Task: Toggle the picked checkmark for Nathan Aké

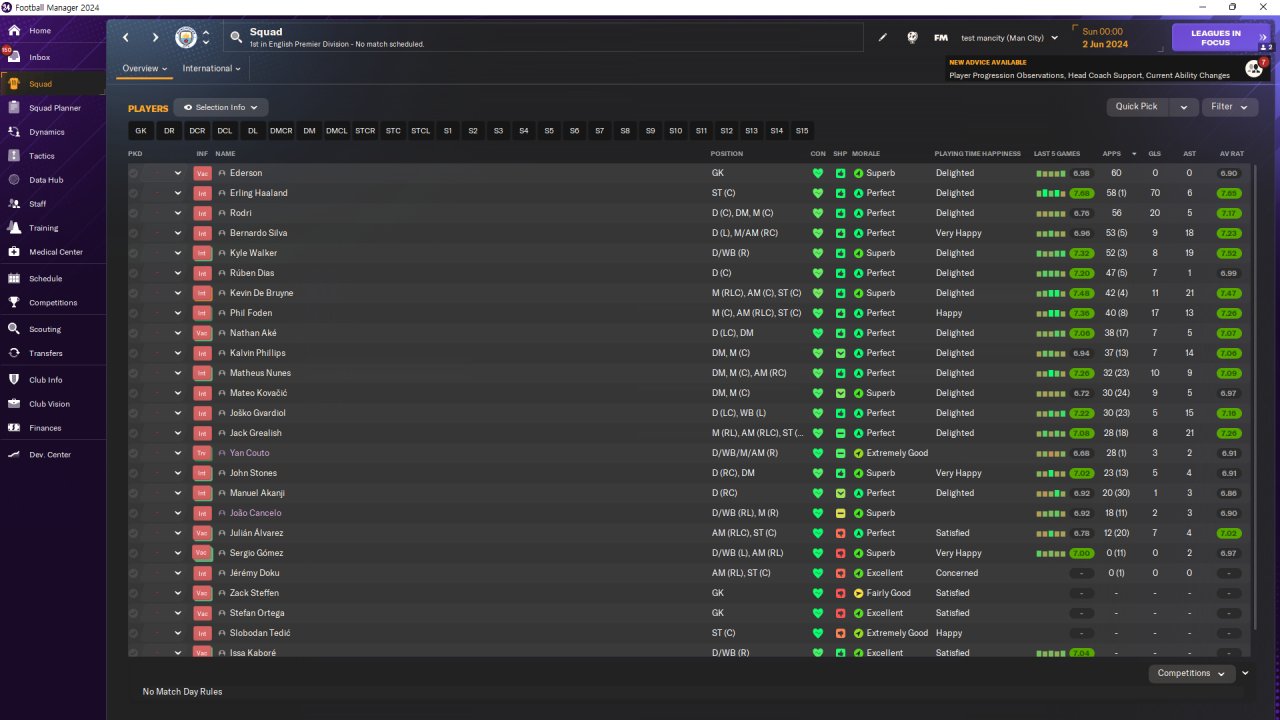Action: click(x=134, y=333)
